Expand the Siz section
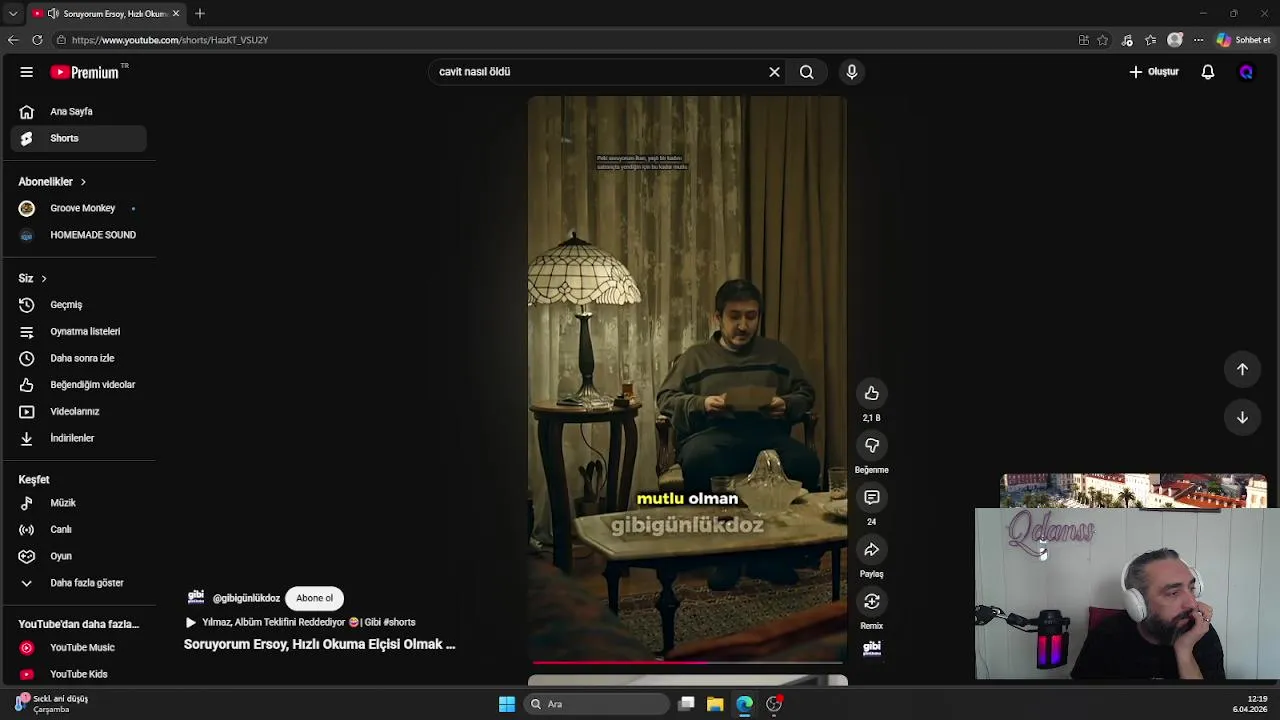The height and width of the screenshot is (720, 1280). pyautogui.click(x=33, y=278)
